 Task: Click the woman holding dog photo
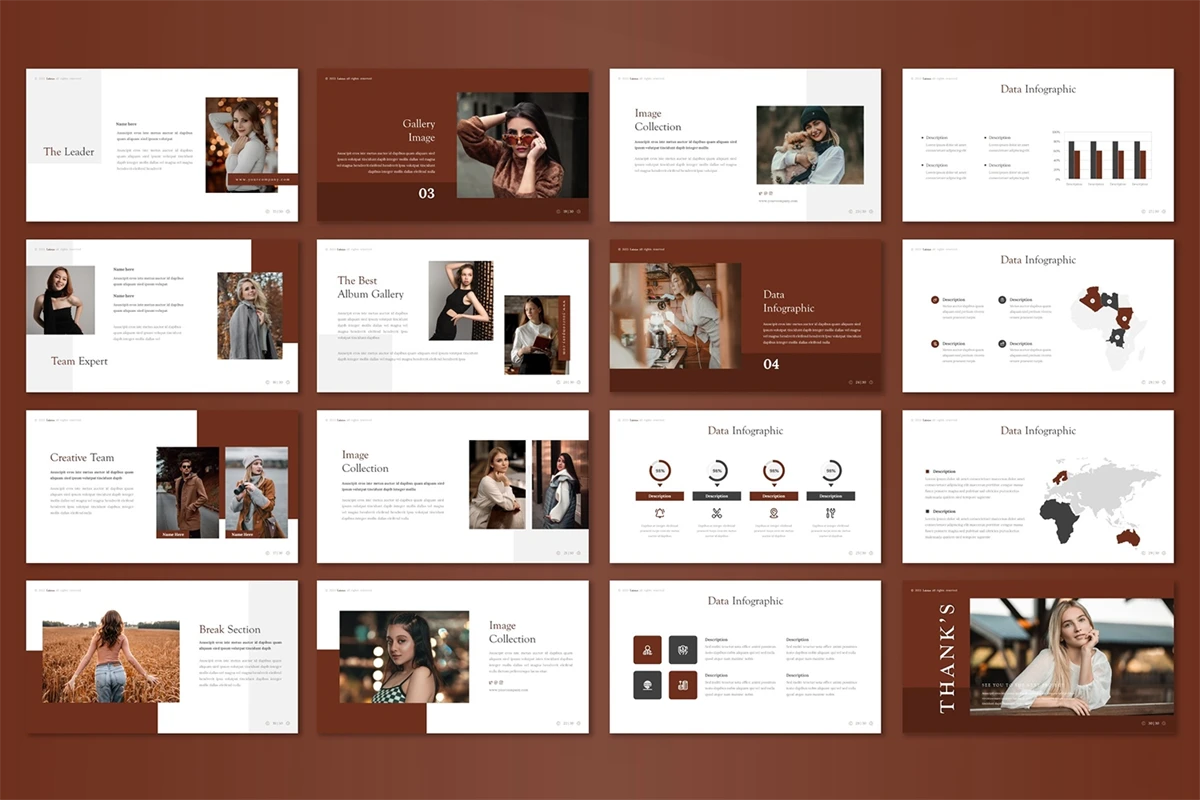[x=809, y=145]
